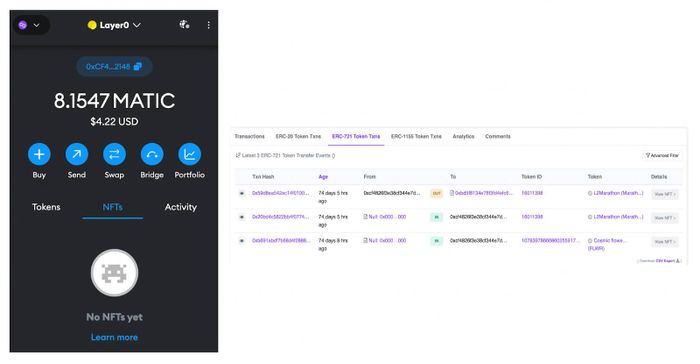This screenshot has height=364, width=700.
Task: Open the Advanced Filter option
Action: coord(662,155)
